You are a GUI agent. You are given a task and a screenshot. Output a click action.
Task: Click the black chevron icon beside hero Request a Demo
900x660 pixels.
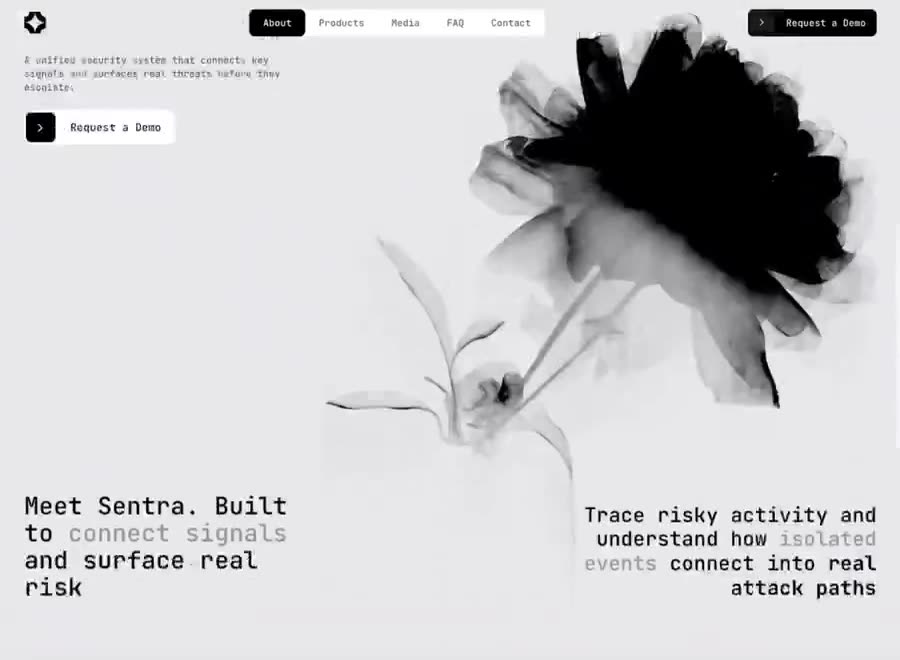pyautogui.click(x=40, y=127)
